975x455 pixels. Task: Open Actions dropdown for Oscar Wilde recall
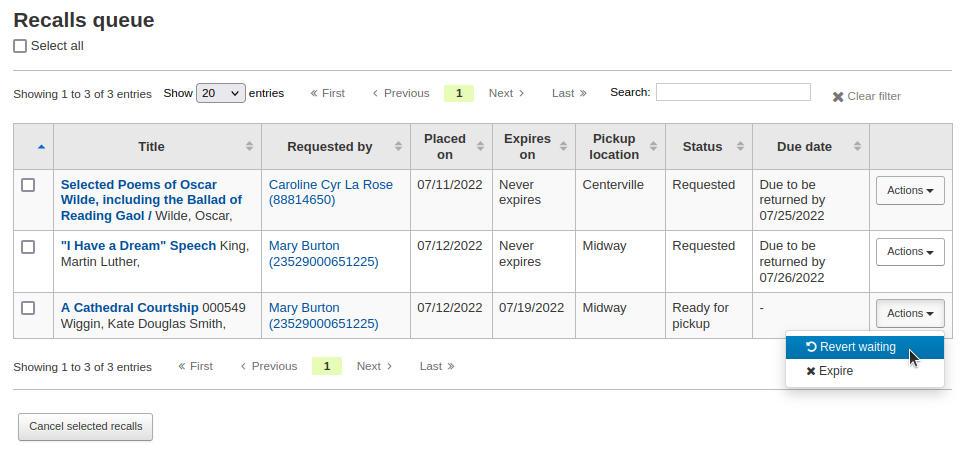(910, 191)
